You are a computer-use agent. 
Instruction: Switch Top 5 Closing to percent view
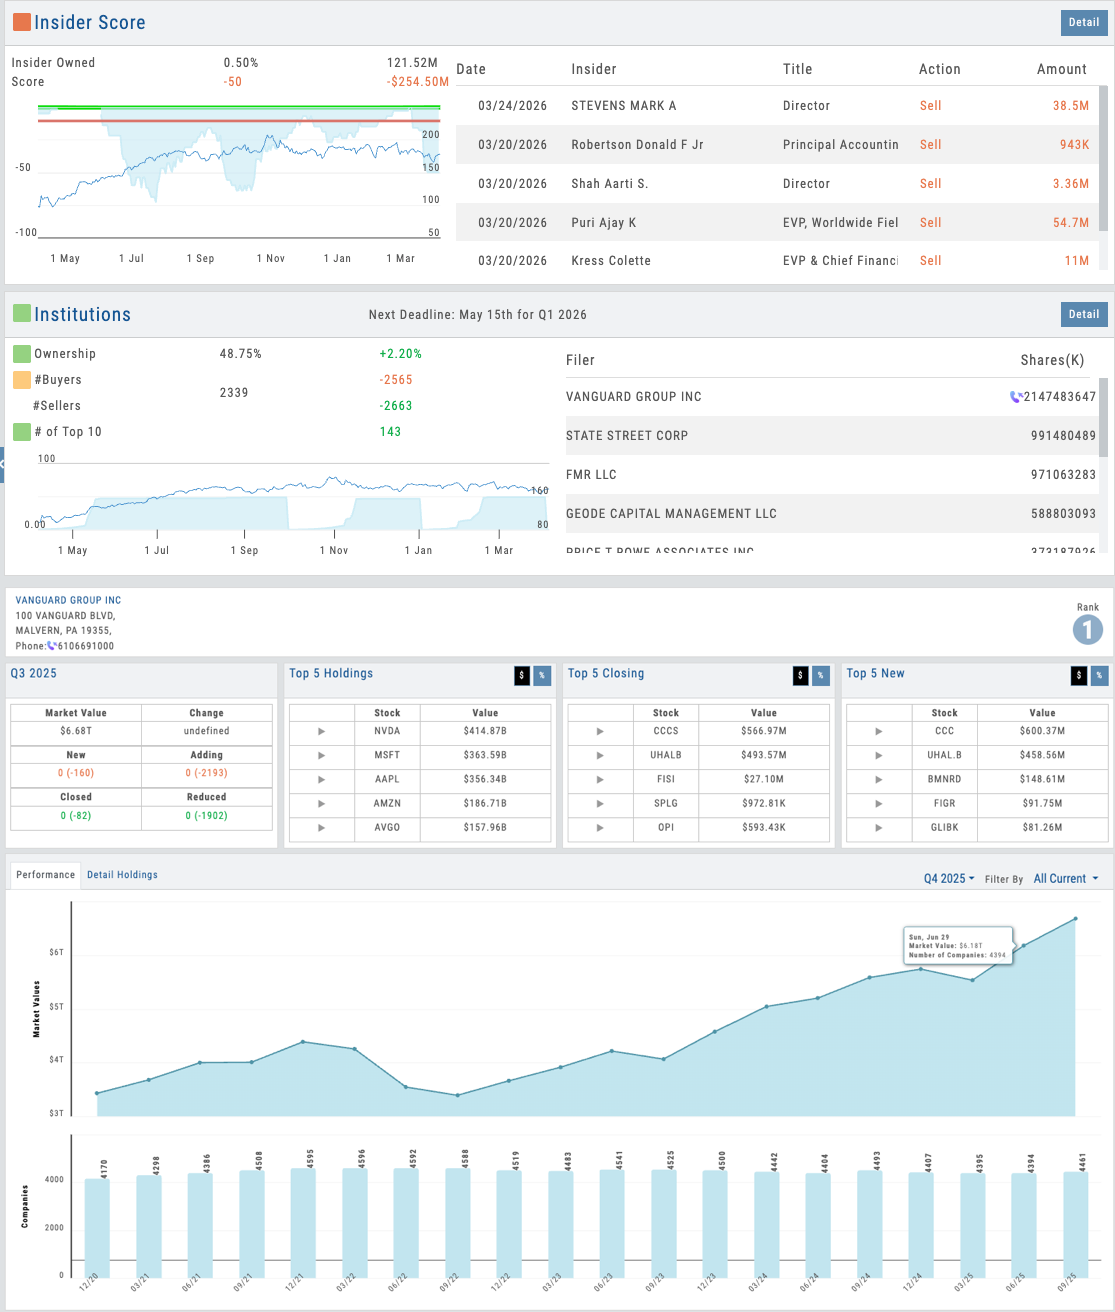(820, 676)
